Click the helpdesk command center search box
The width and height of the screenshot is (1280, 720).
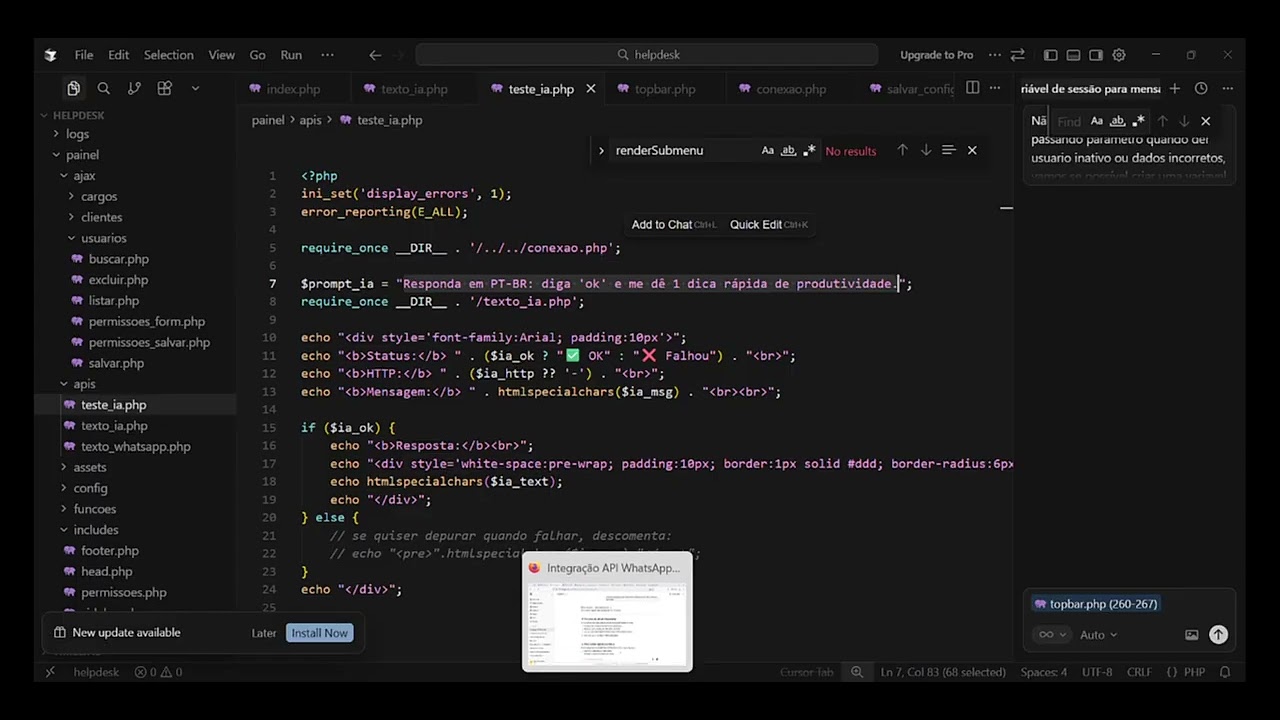(x=647, y=55)
